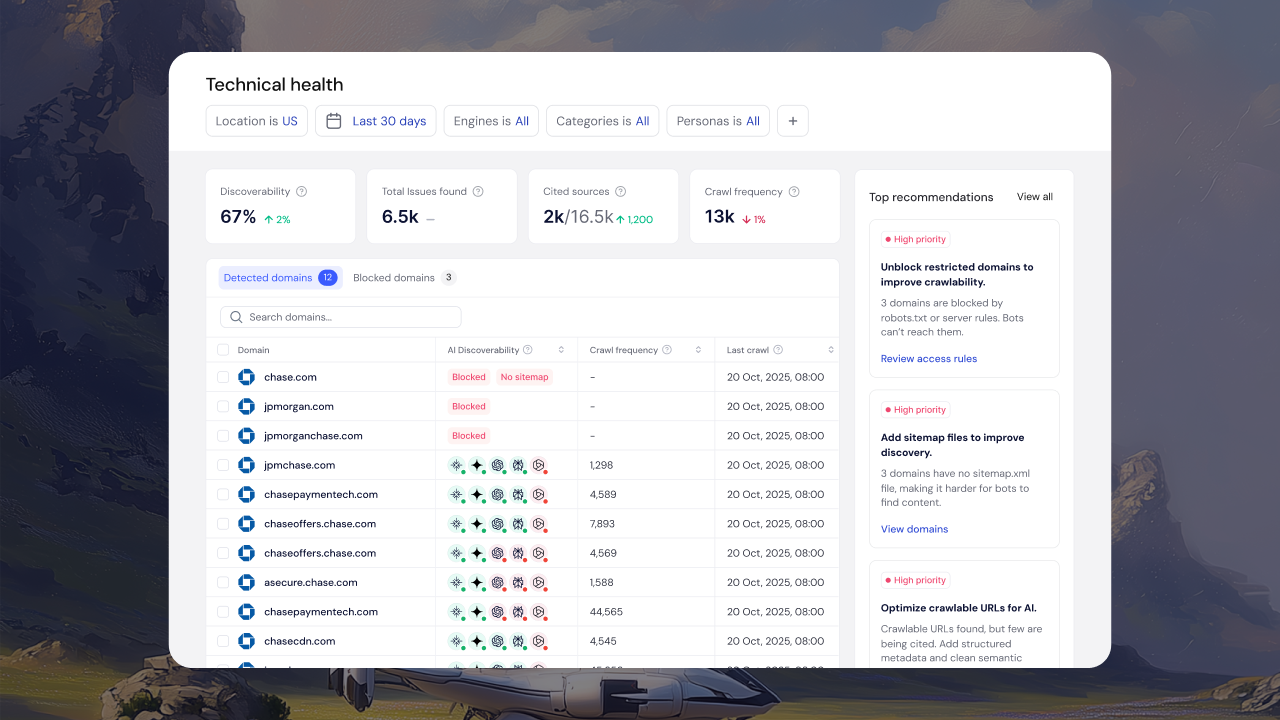Click the No sitemap badge for chase.com
This screenshot has height=720, width=1280.
525,377
